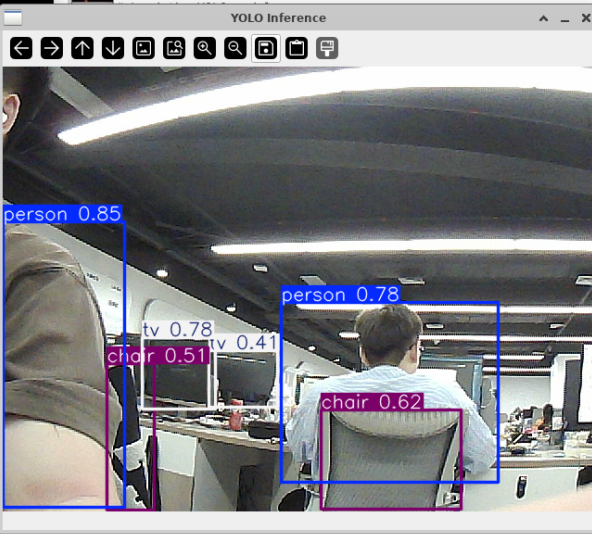Pan the image right with the right arrow
This screenshot has height=534, width=592.
coord(52,48)
